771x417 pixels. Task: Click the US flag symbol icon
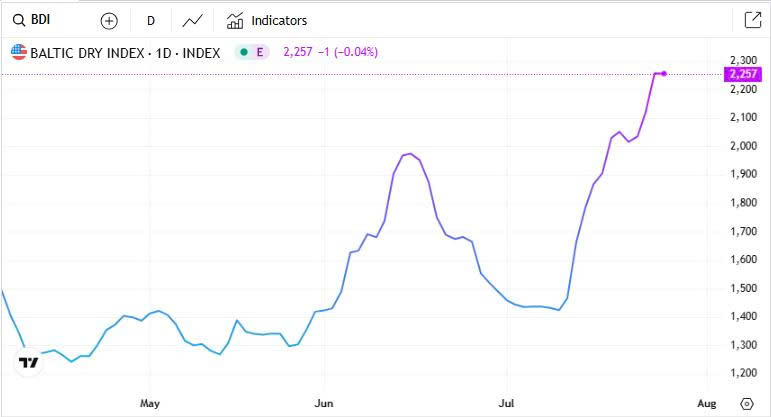click(x=19, y=52)
